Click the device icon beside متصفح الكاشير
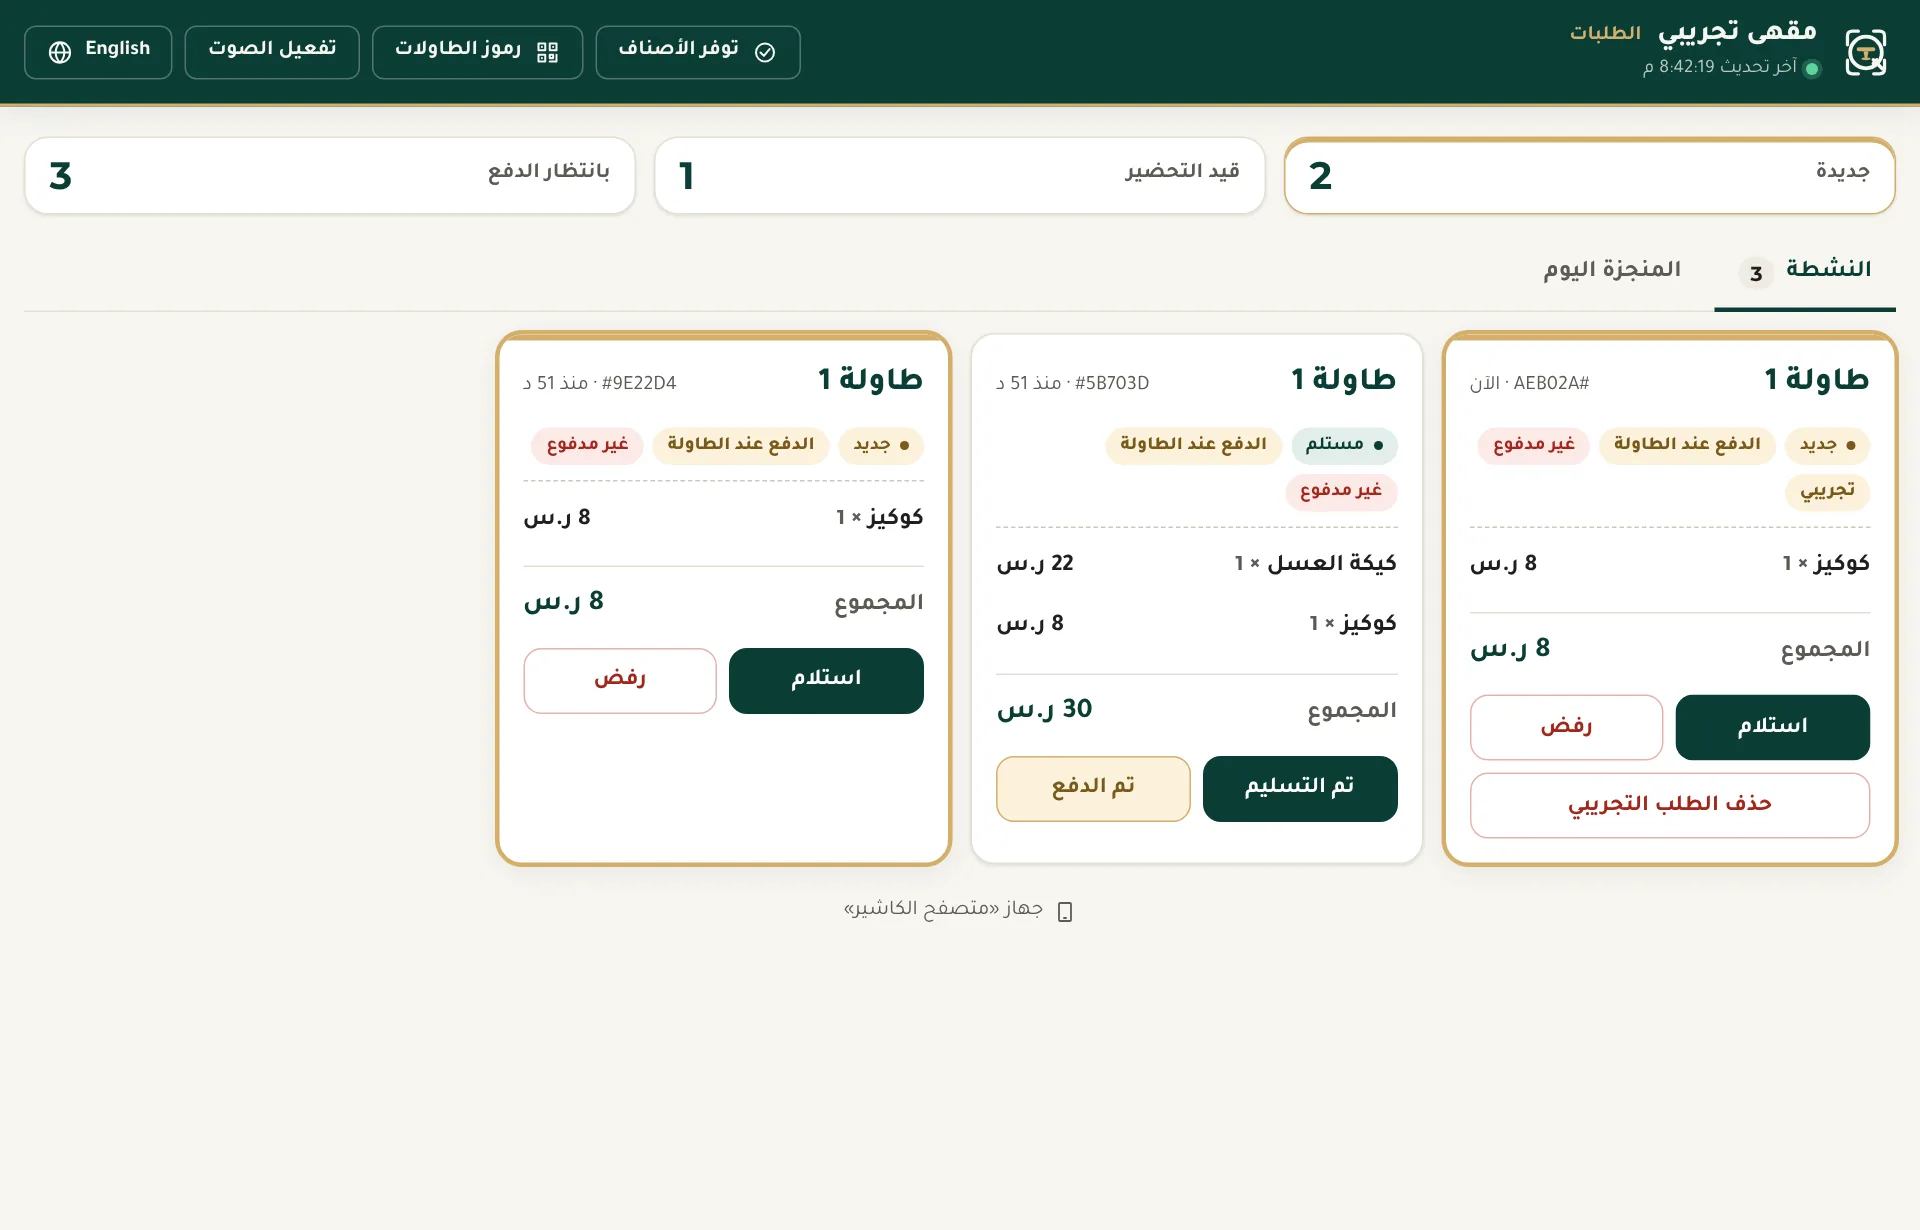1920x1230 pixels. (x=1065, y=911)
